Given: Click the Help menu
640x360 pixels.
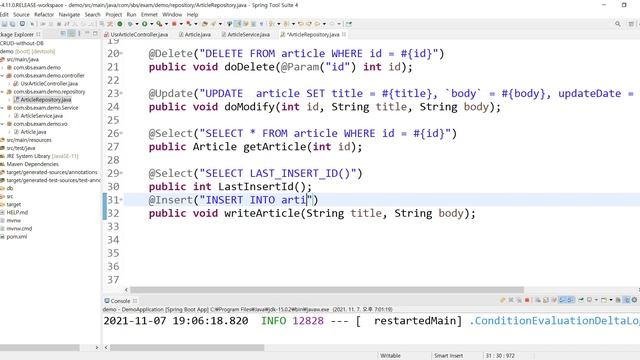Looking at the screenshot, I should (192, 14).
